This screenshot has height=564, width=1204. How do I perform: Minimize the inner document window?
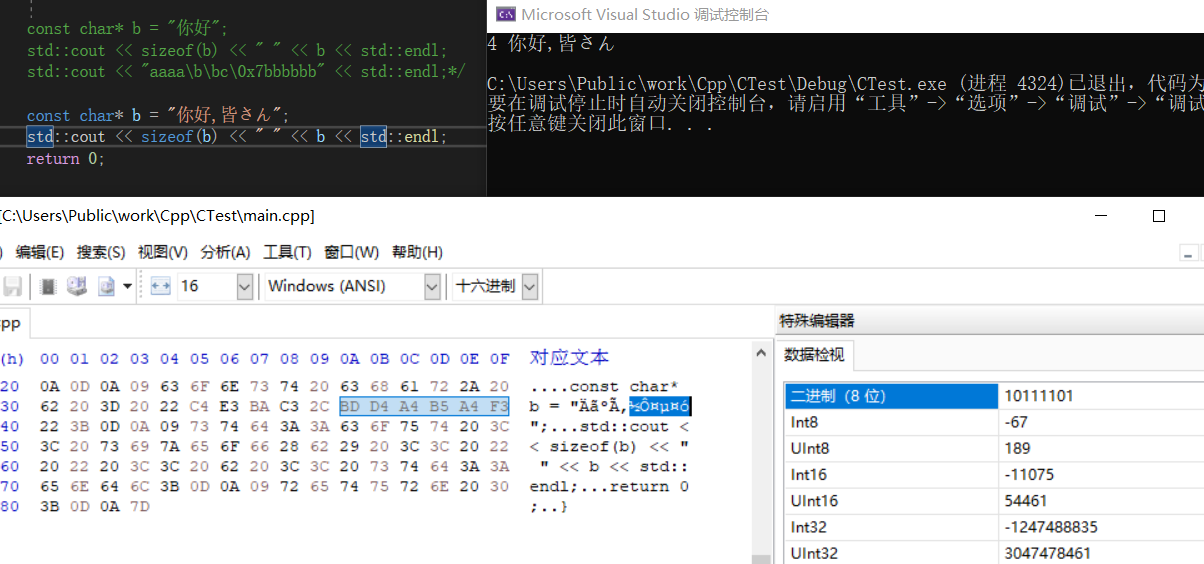(x=1188, y=253)
